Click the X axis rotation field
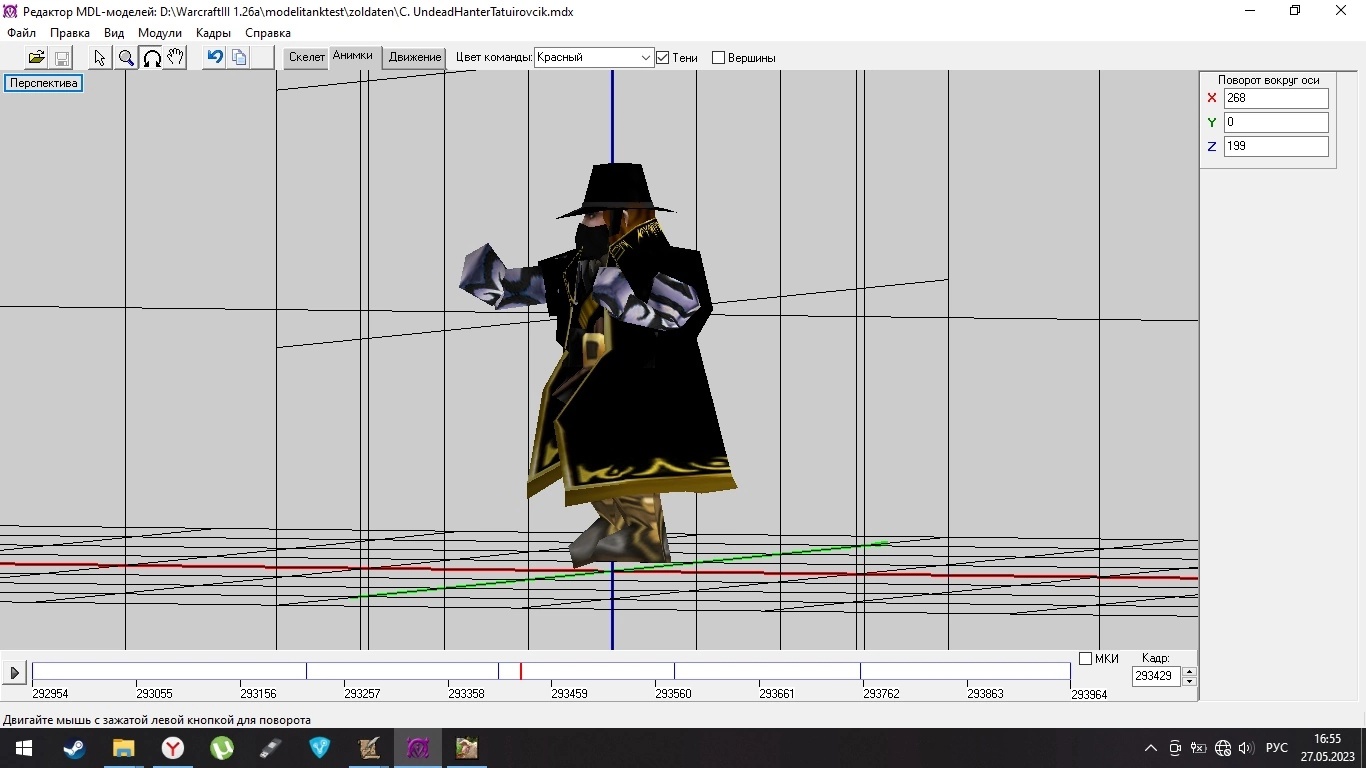The image size is (1366, 768). tap(1276, 98)
